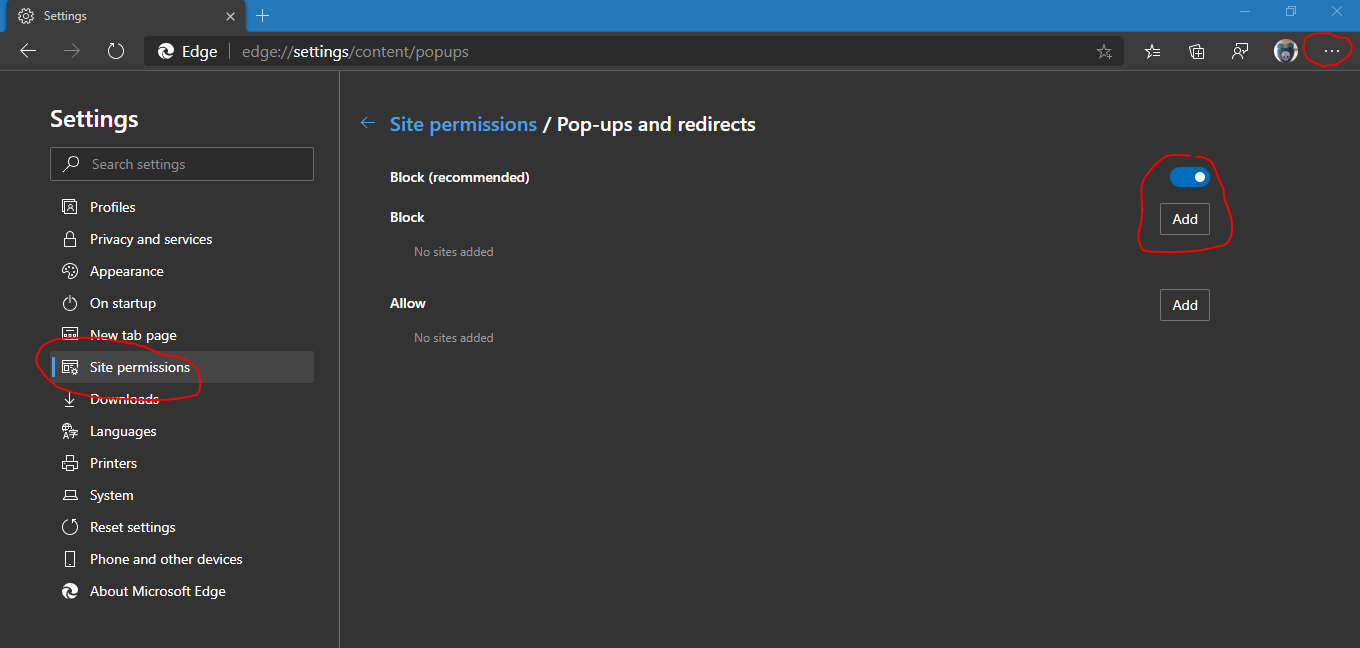Navigate back via the Site permissions breadcrumb link

click(463, 124)
